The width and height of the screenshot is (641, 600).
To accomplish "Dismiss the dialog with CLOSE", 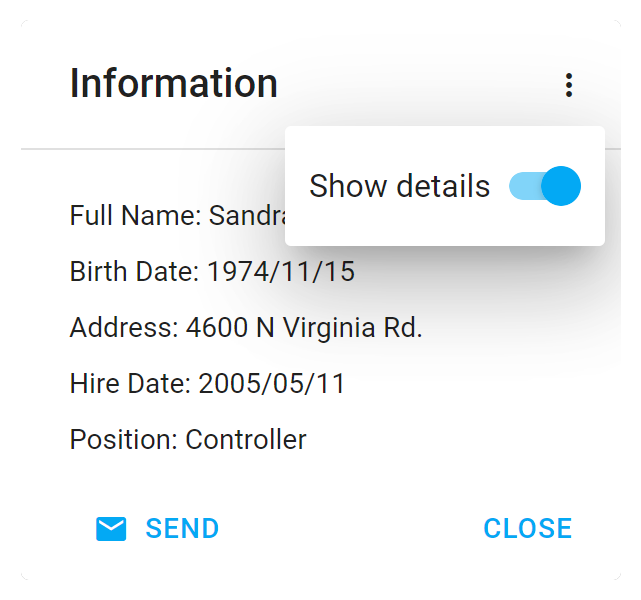I will tap(527, 528).
